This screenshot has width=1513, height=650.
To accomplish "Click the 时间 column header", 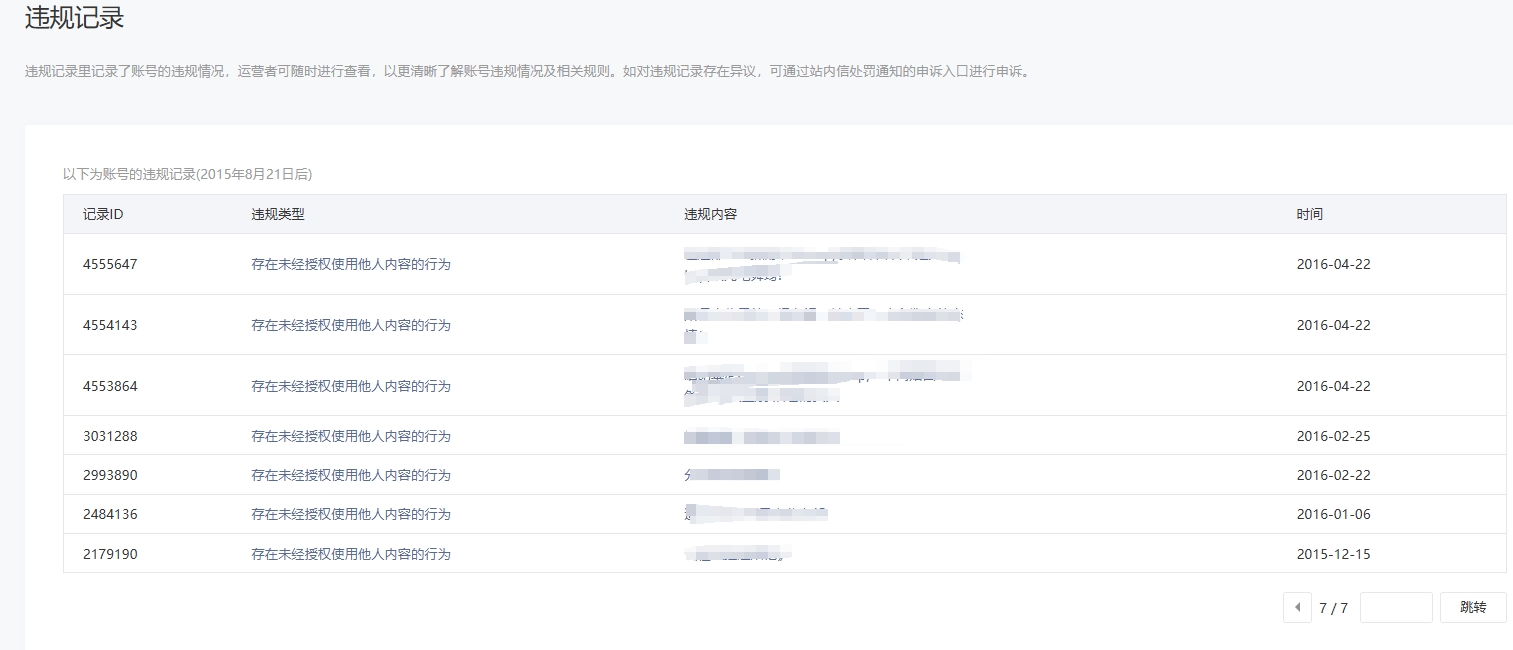I will [1309, 214].
